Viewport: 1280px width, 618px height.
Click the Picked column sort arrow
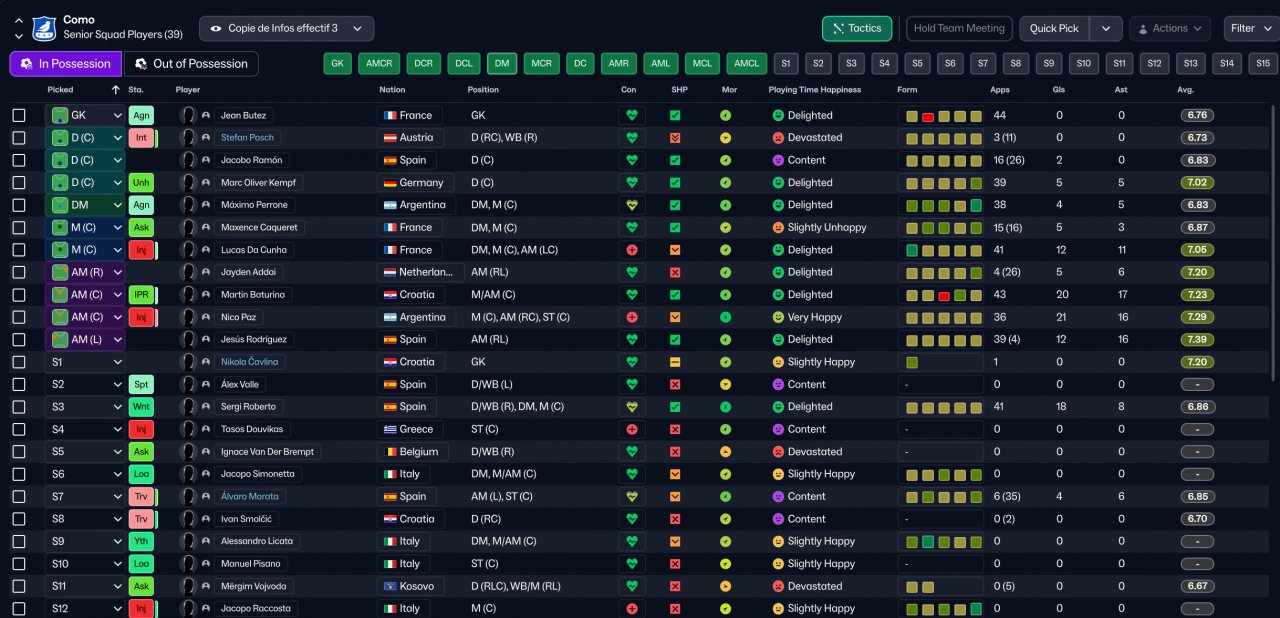coord(115,90)
